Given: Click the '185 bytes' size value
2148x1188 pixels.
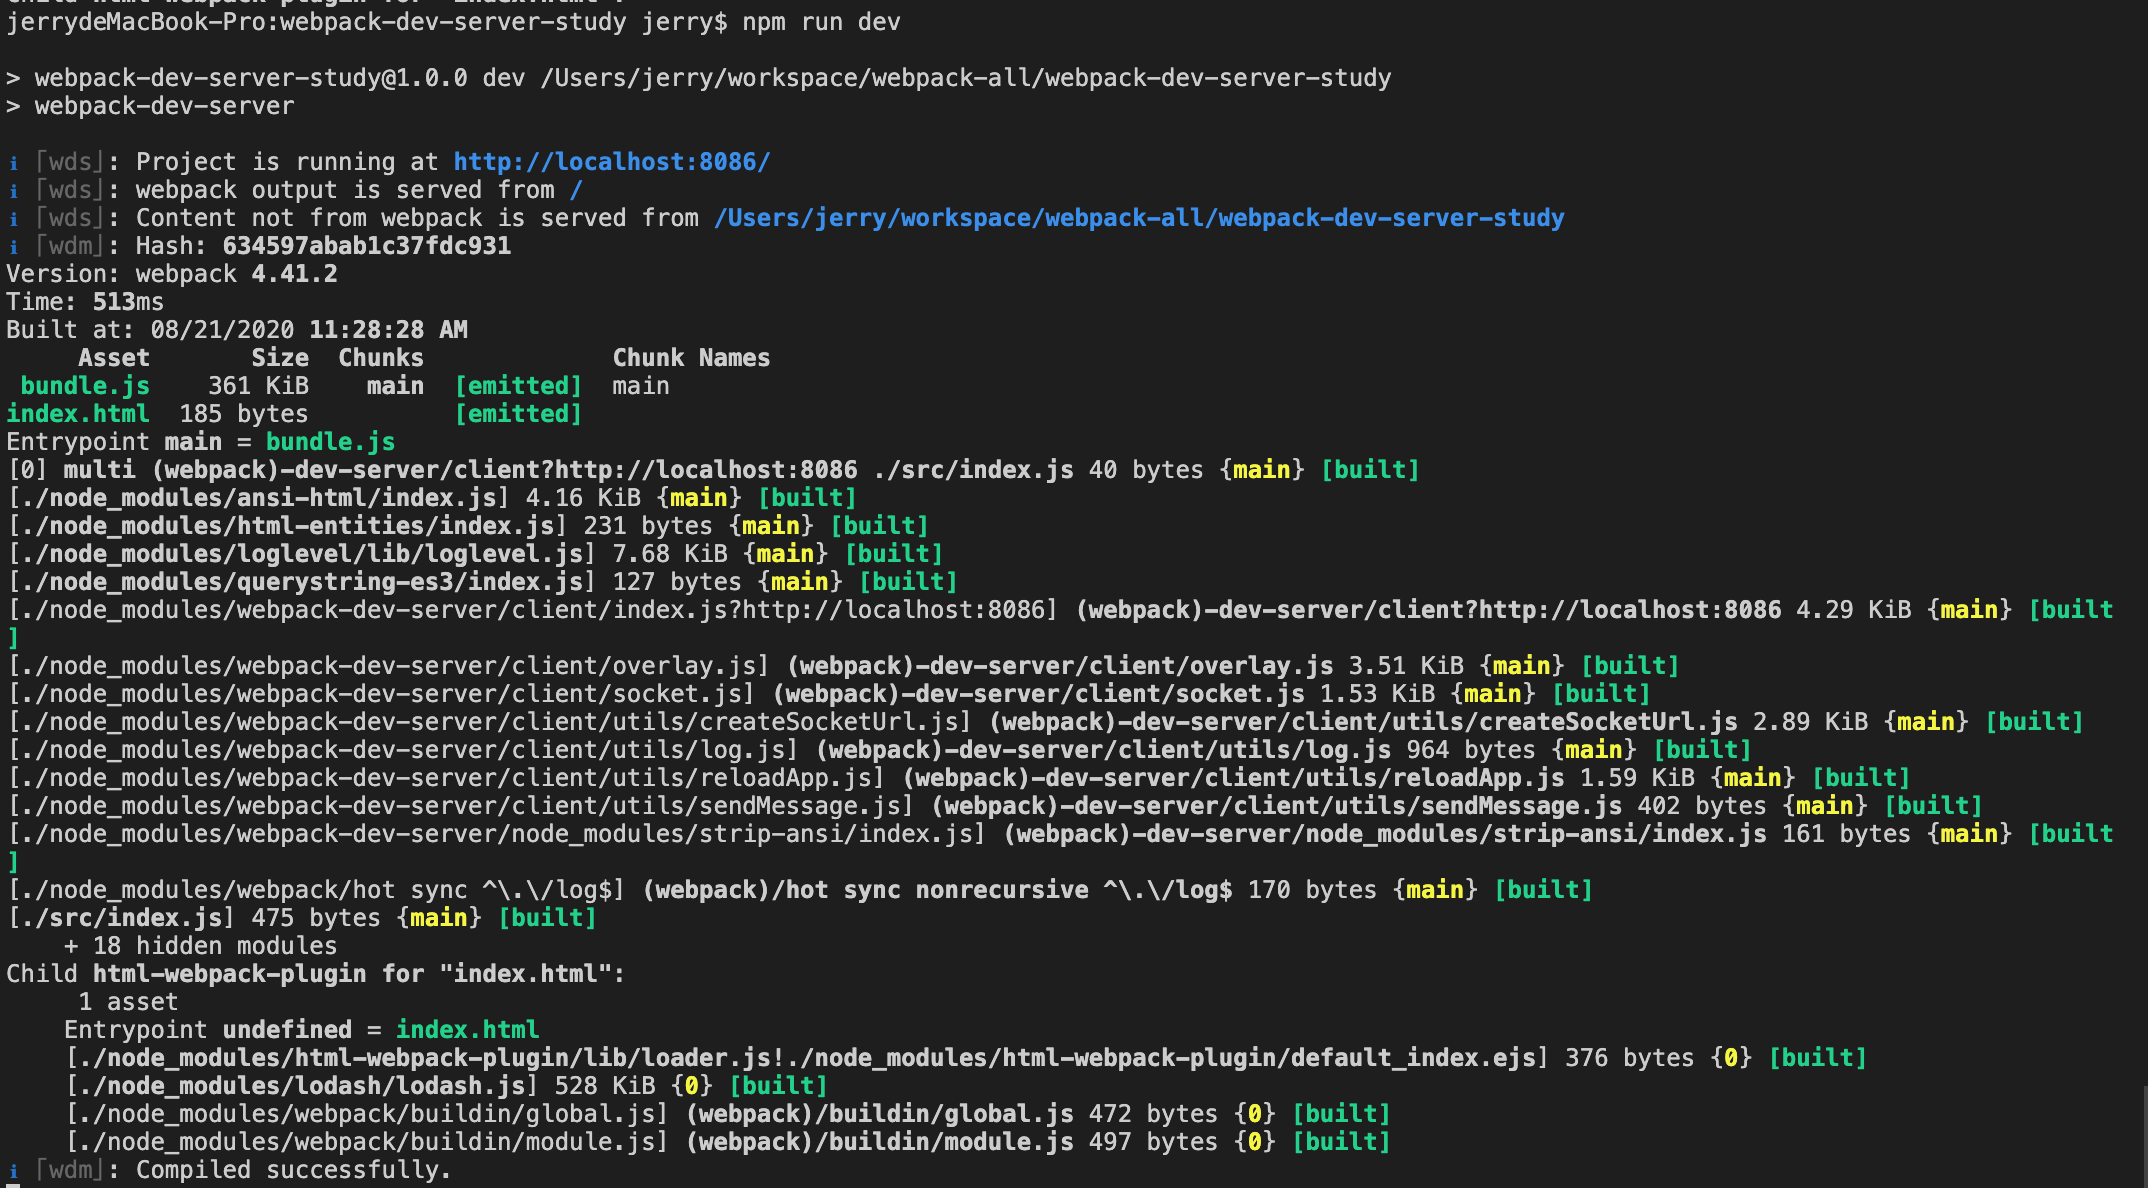Looking at the screenshot, I should coord(244,414).
